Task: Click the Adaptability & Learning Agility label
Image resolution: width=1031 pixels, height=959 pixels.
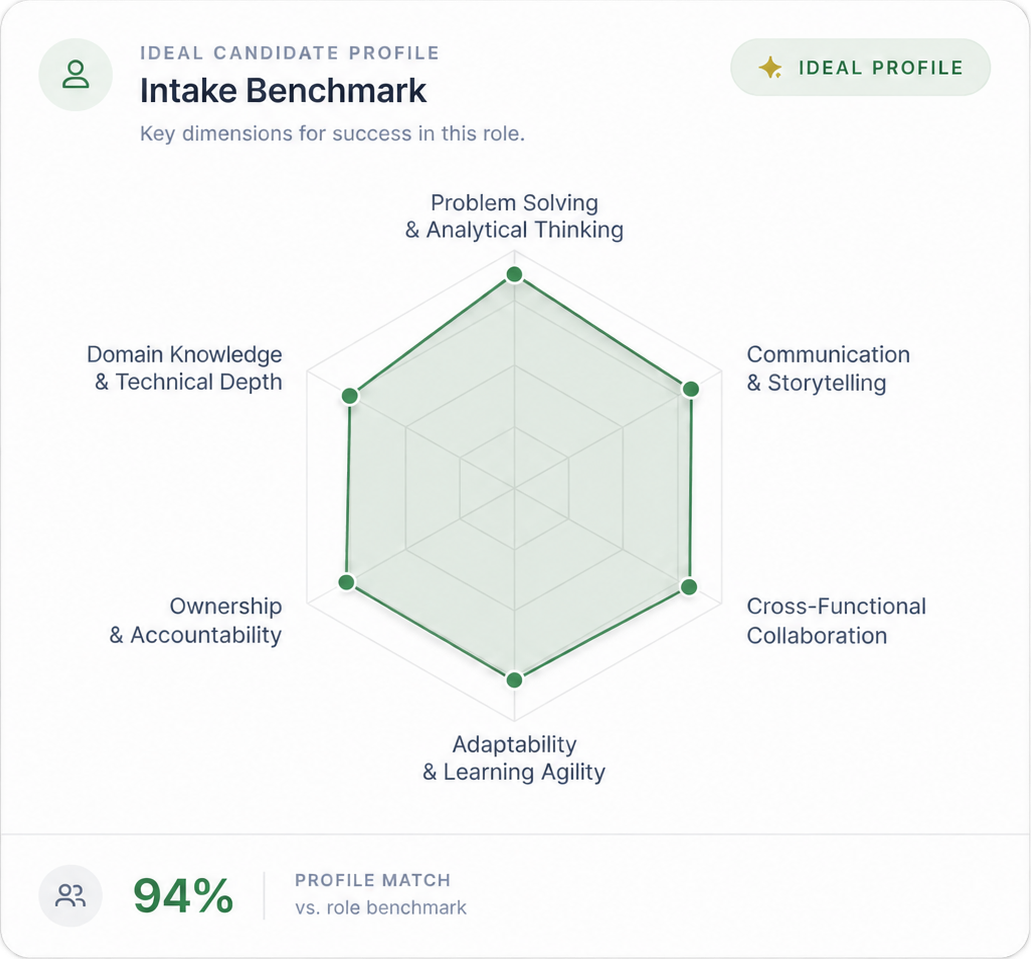Action: point(514,758)
